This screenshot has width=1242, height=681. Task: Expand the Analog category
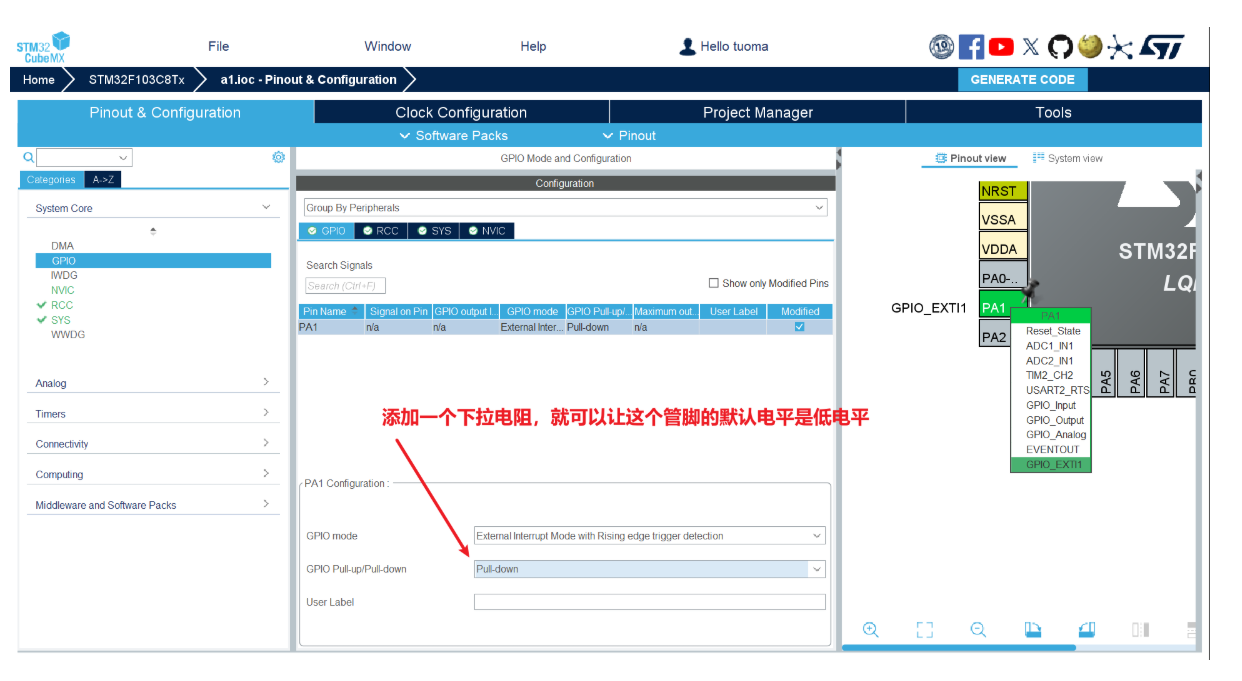pos(266,382)
